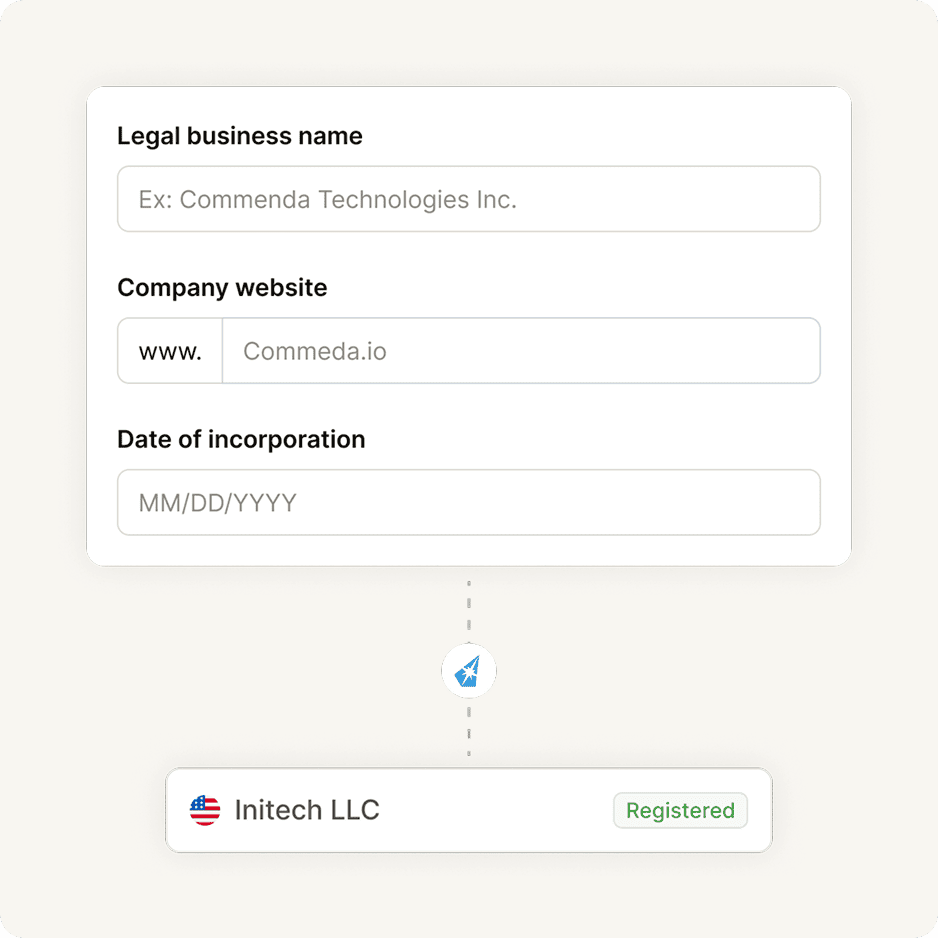Click the www. prefix box

pyautogui.click(x=170, y=351)
